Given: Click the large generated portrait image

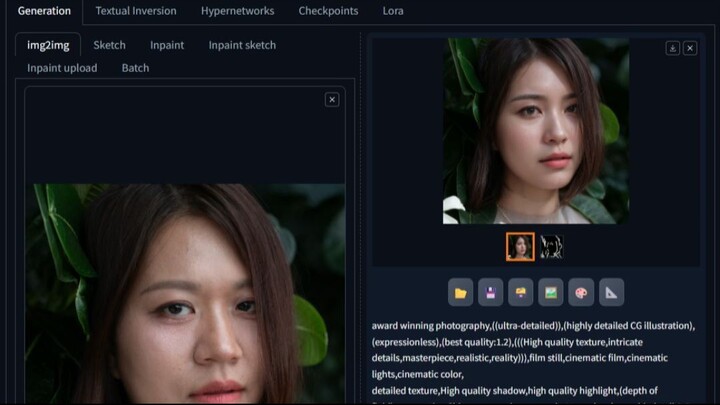Looking at the screenshot, I should [x=536, y=131].
